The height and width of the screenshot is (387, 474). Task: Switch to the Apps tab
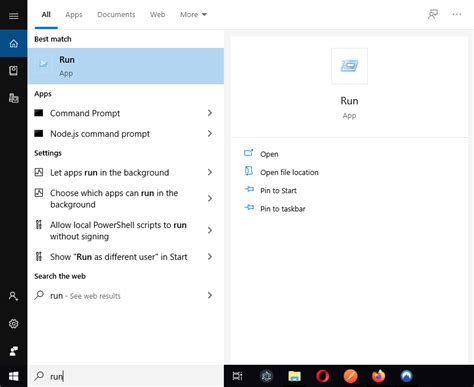point(74,14)
